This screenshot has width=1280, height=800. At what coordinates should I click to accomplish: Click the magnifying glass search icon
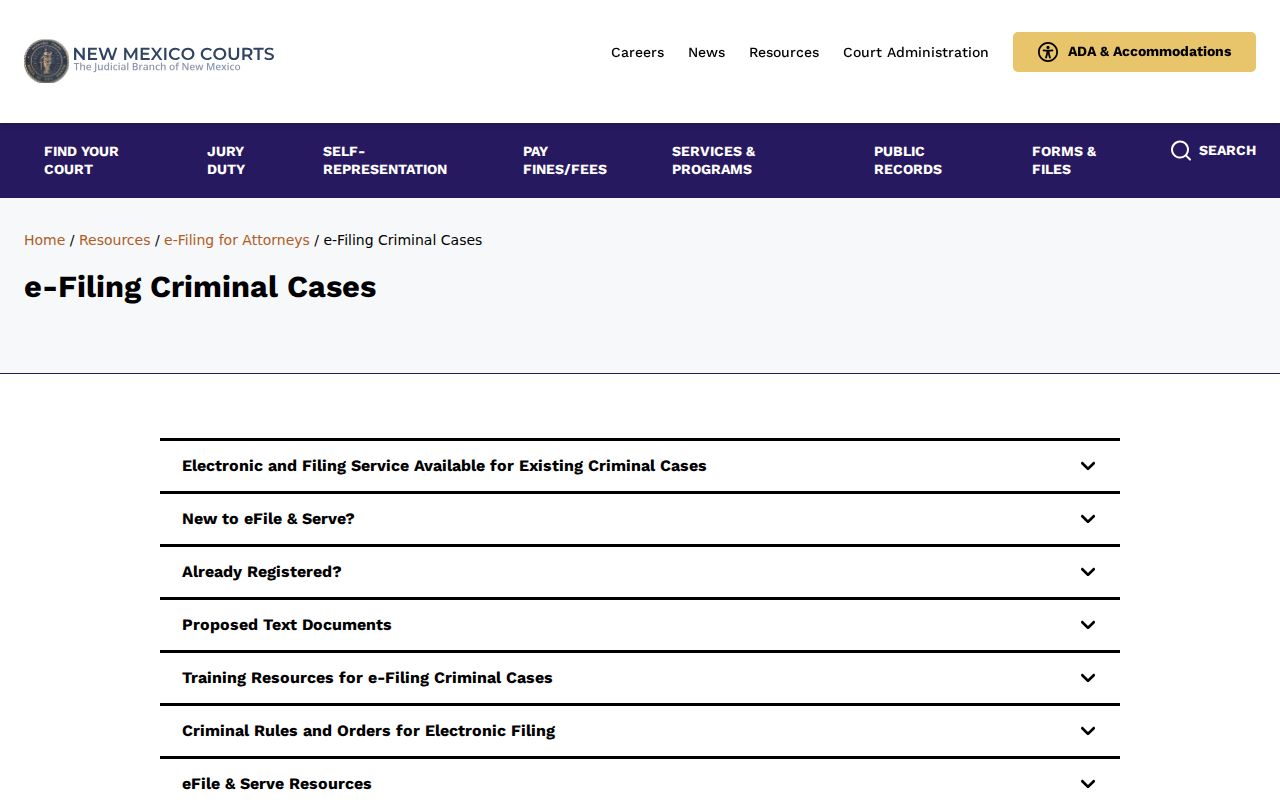(1181, 151)
